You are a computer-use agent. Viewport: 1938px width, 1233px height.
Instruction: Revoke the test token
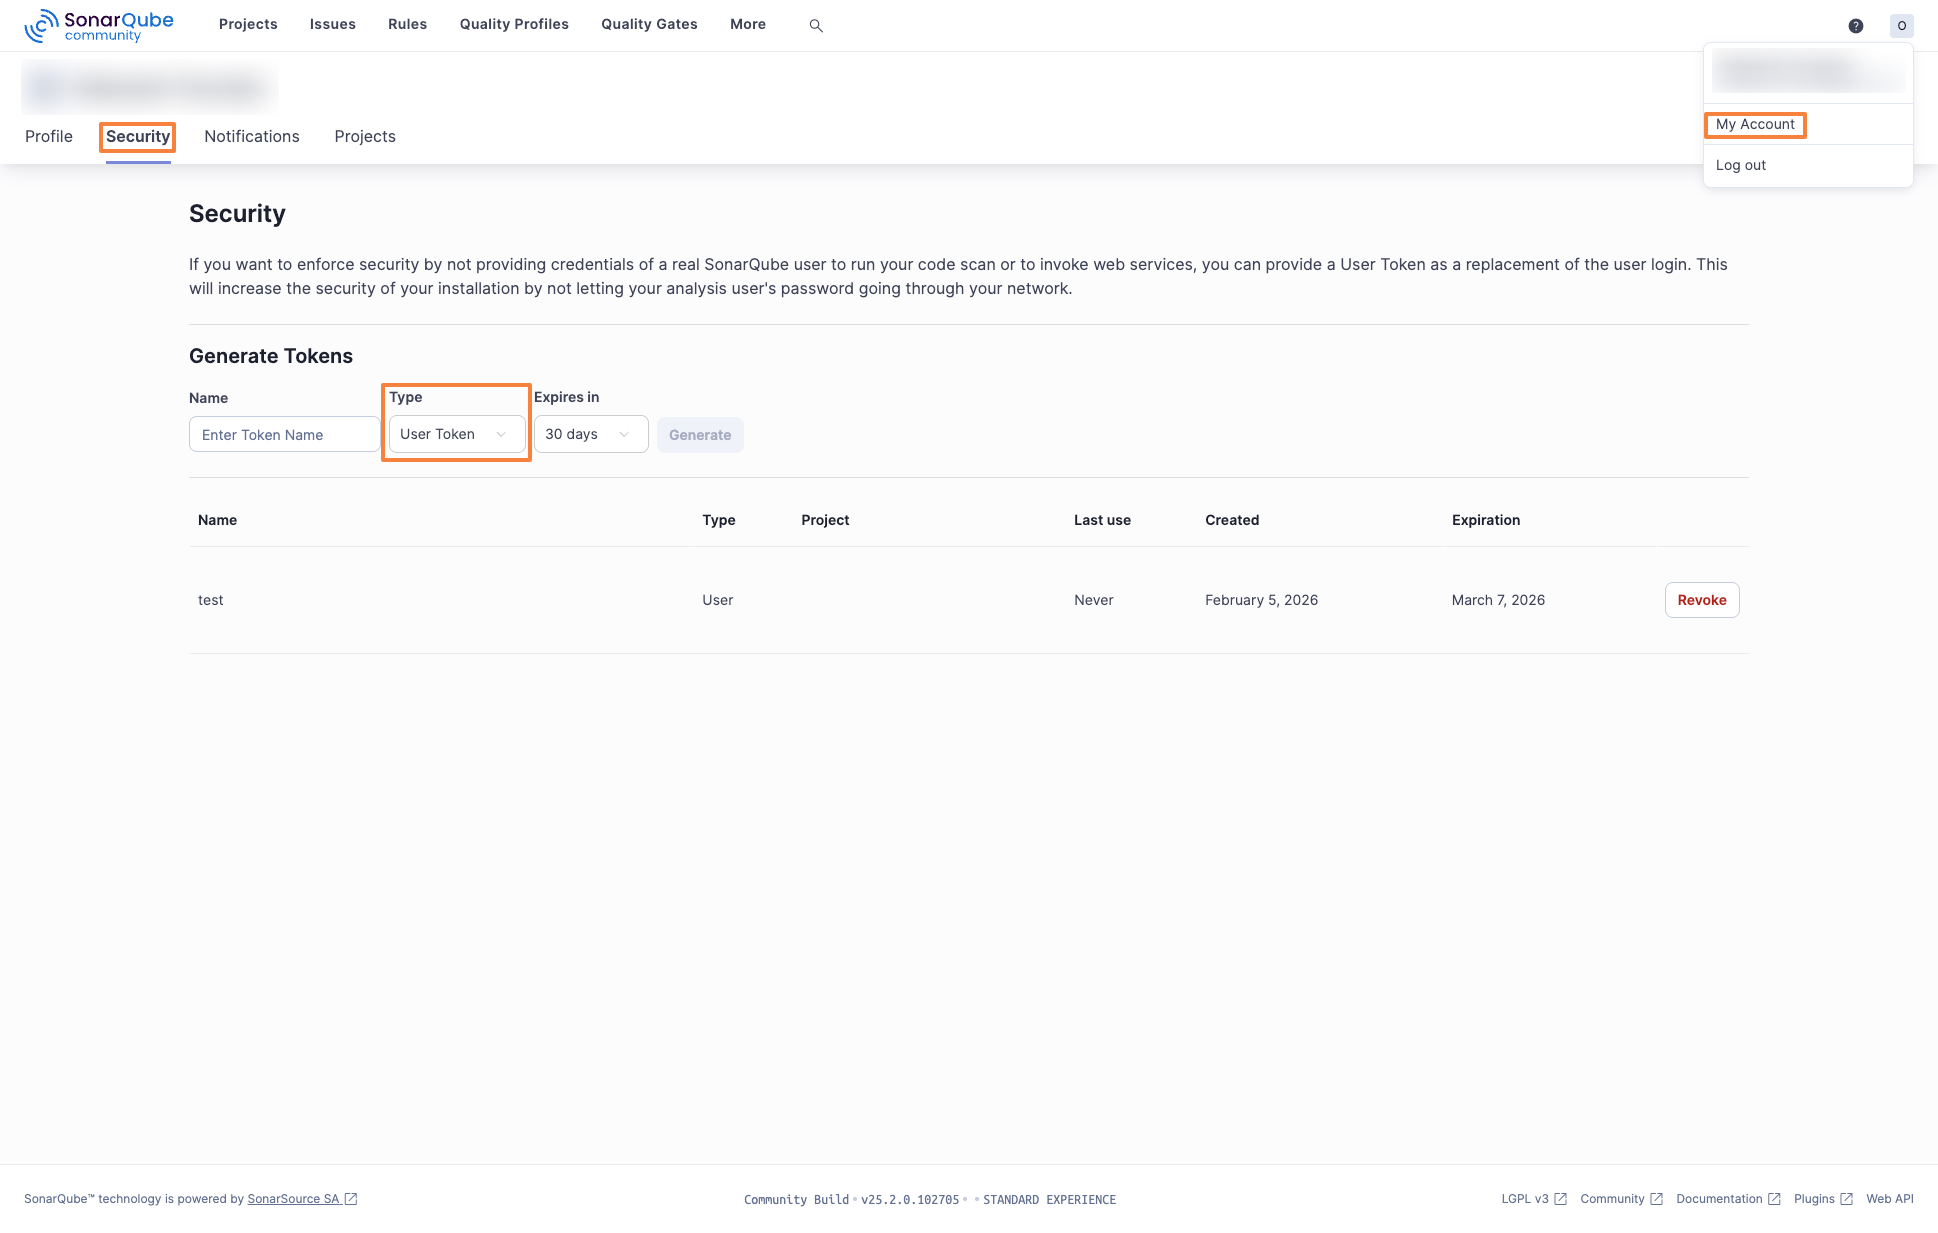coord(1701,600)
